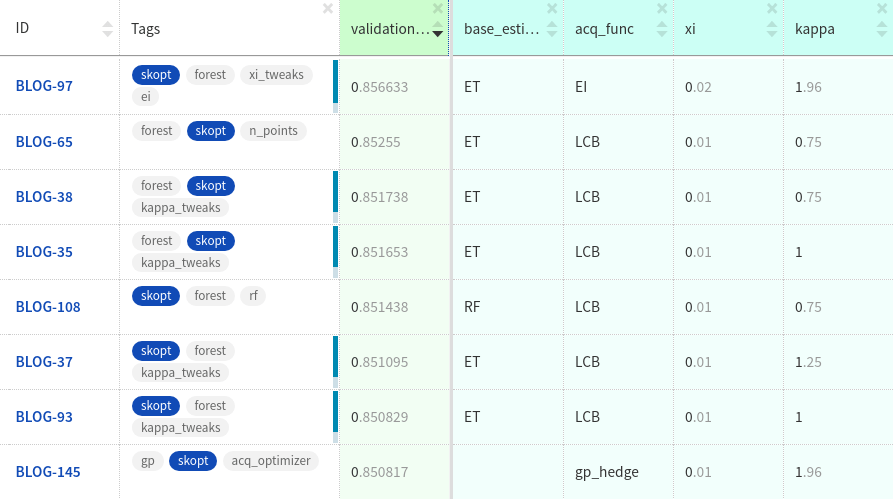This screenshot has width=893, height=499.
Task: Open the BLOG-108 experiment link
Action: pyautogui.click(x=48, y=307)
